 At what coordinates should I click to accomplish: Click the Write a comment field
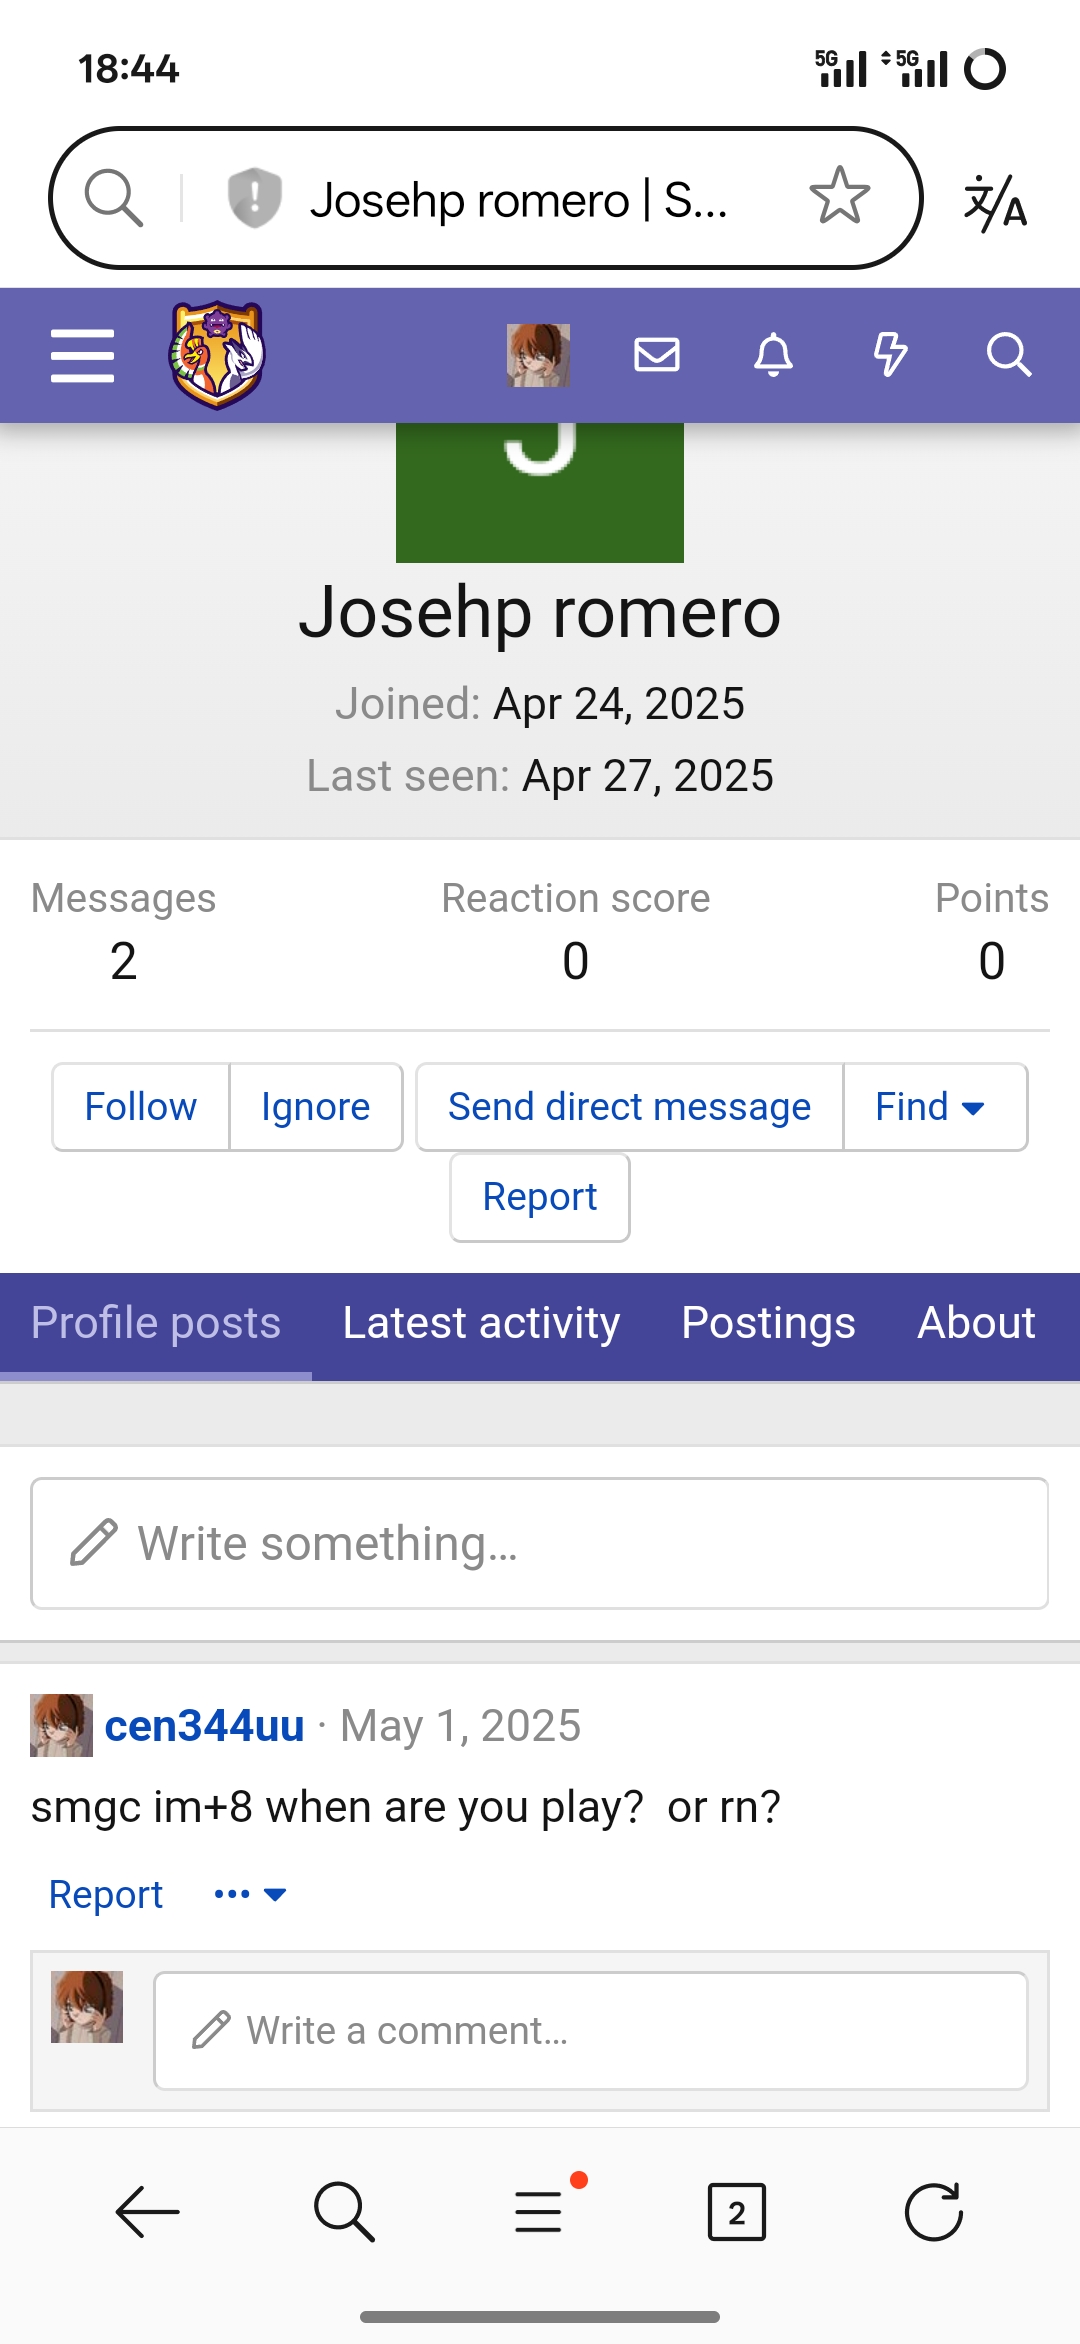(590, 2031)
